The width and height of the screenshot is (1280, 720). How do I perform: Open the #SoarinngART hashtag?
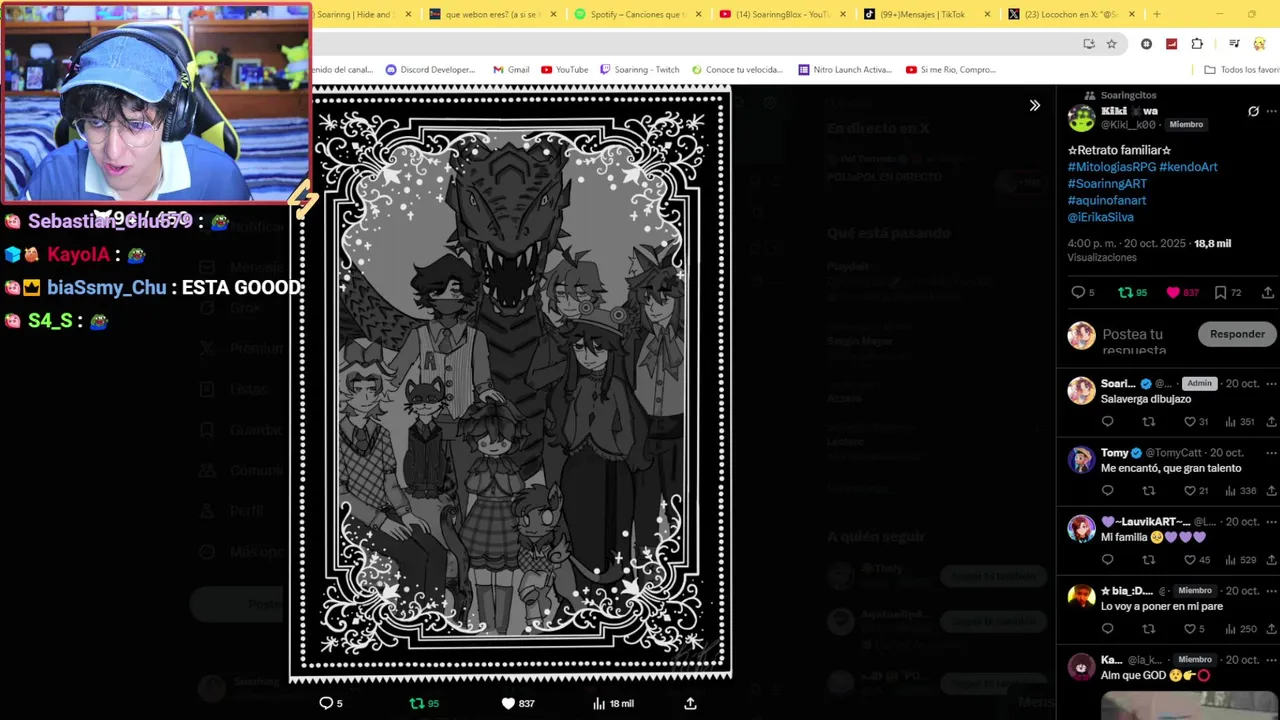click(1107, 184)
